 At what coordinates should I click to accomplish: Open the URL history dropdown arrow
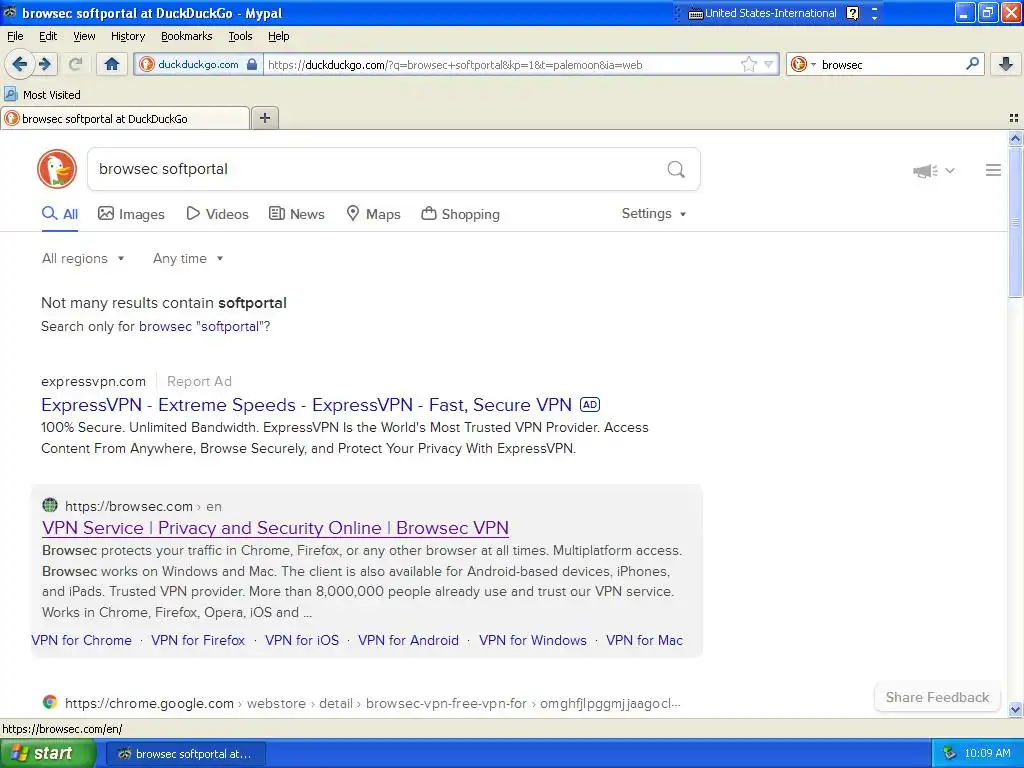point(769,64)
